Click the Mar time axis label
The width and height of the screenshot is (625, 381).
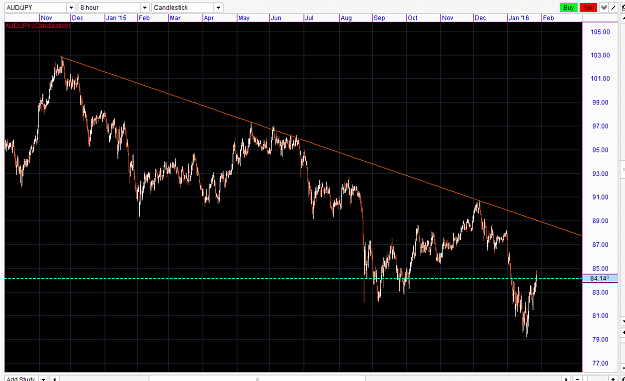(x=175, y=18)
